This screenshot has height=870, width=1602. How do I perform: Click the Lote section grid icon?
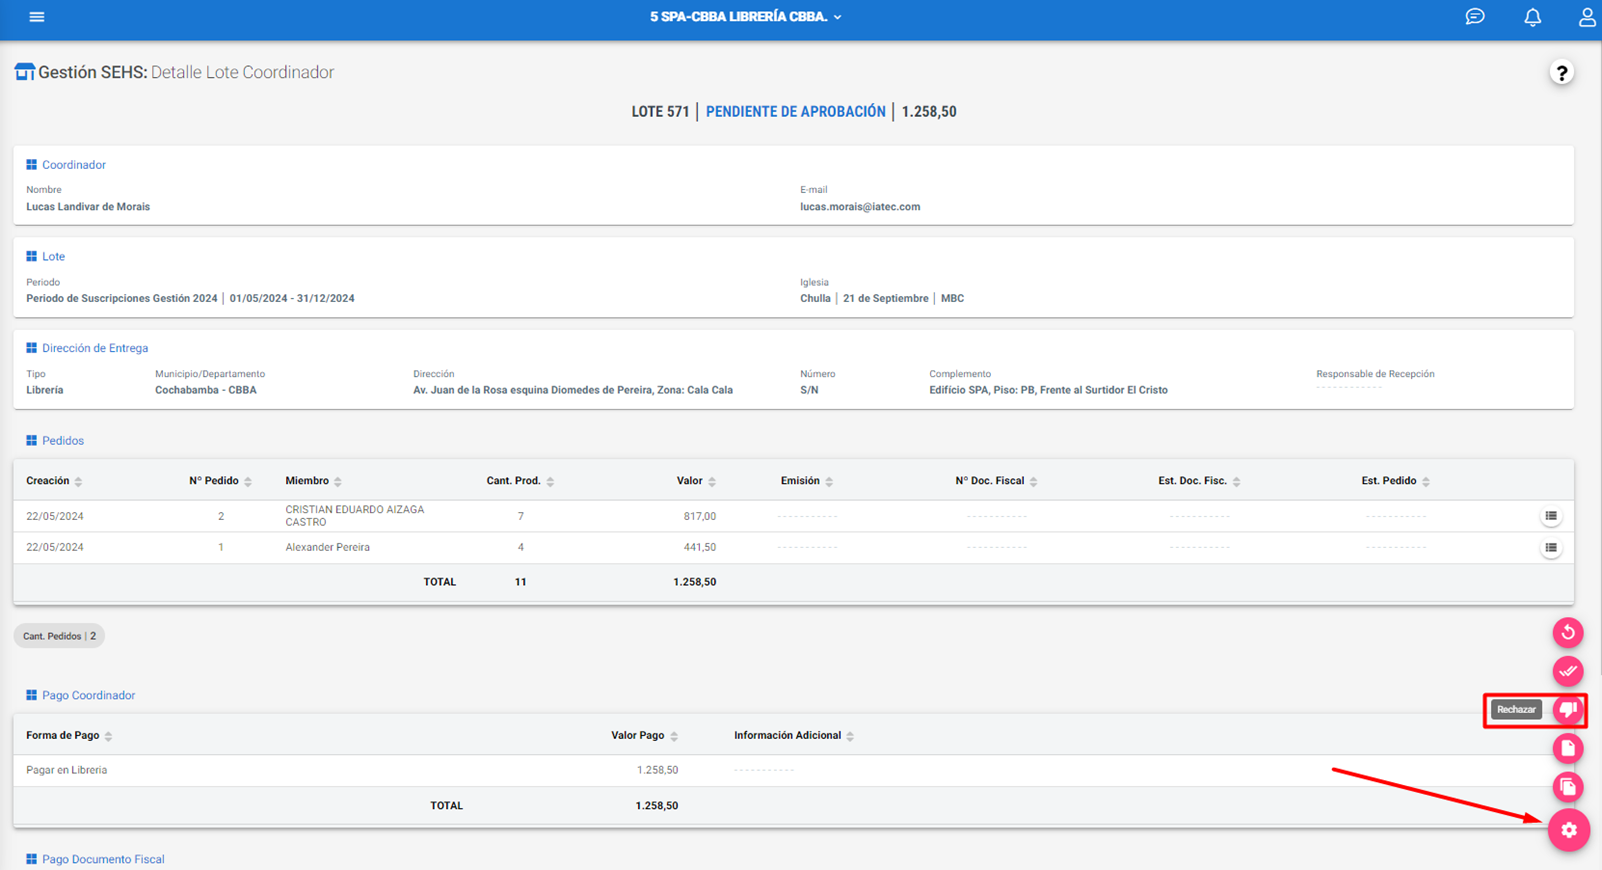click(x=31, y=257)
